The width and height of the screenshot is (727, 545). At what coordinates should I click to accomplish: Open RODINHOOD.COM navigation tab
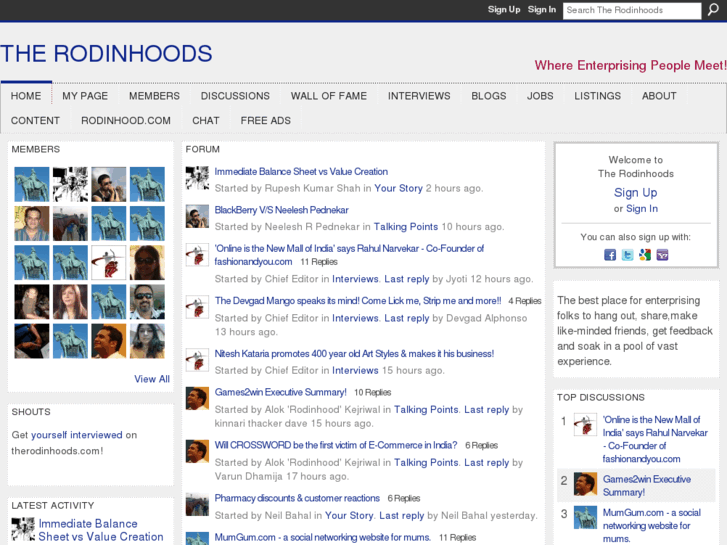click(126, 121)
